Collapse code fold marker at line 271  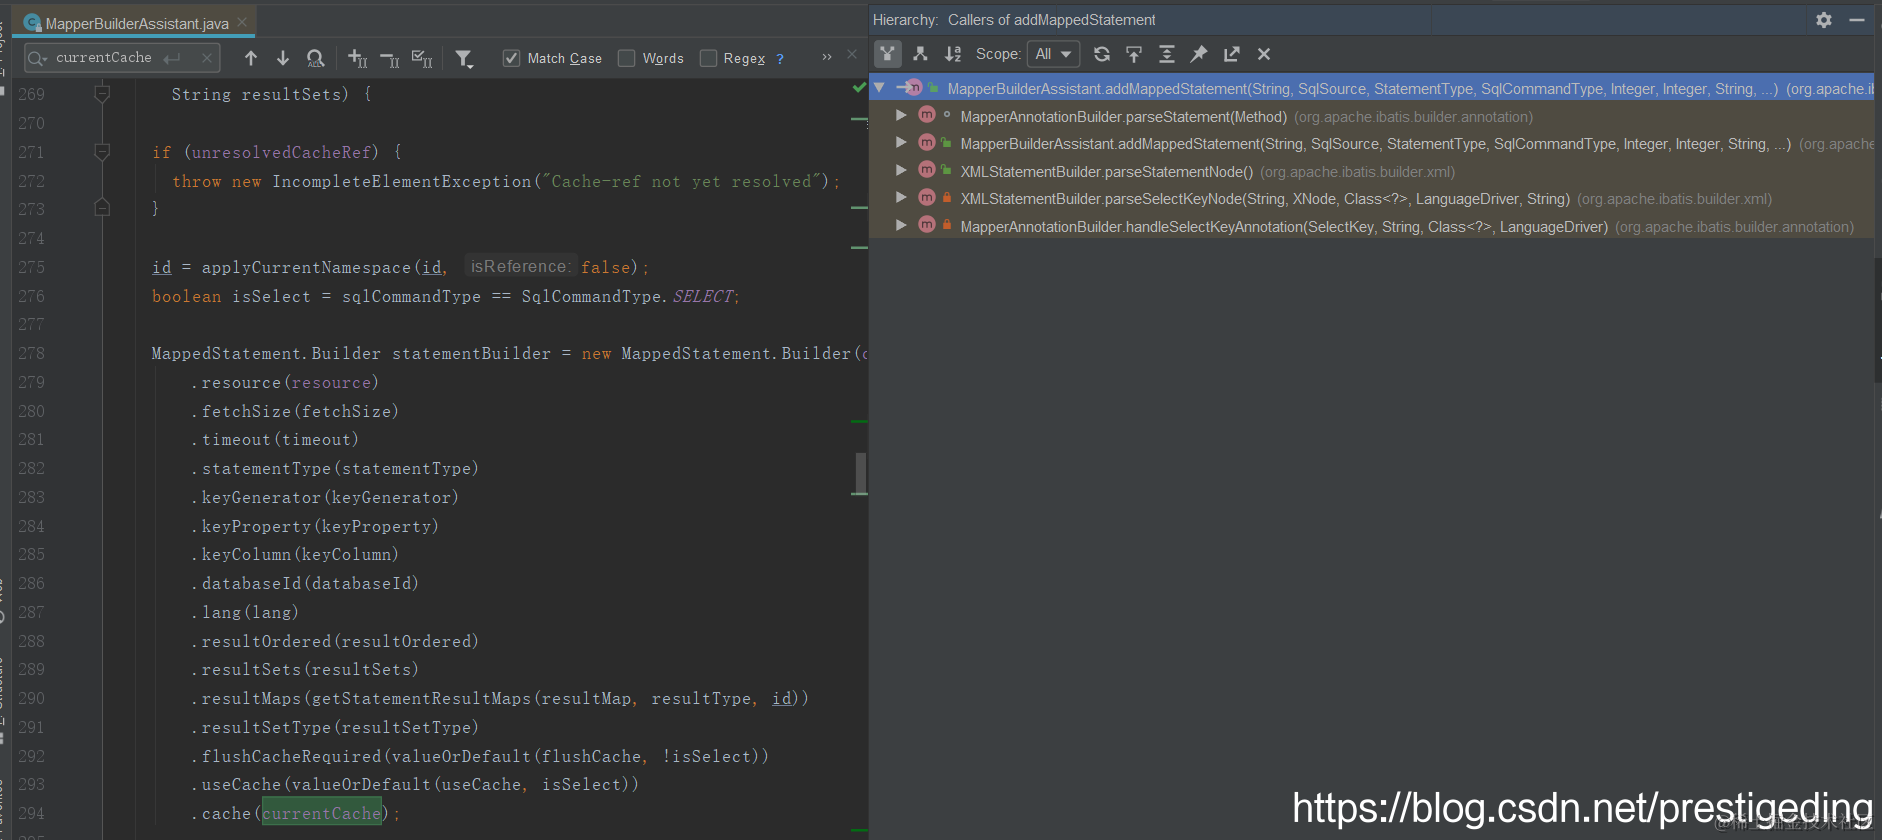coord(102,152)
